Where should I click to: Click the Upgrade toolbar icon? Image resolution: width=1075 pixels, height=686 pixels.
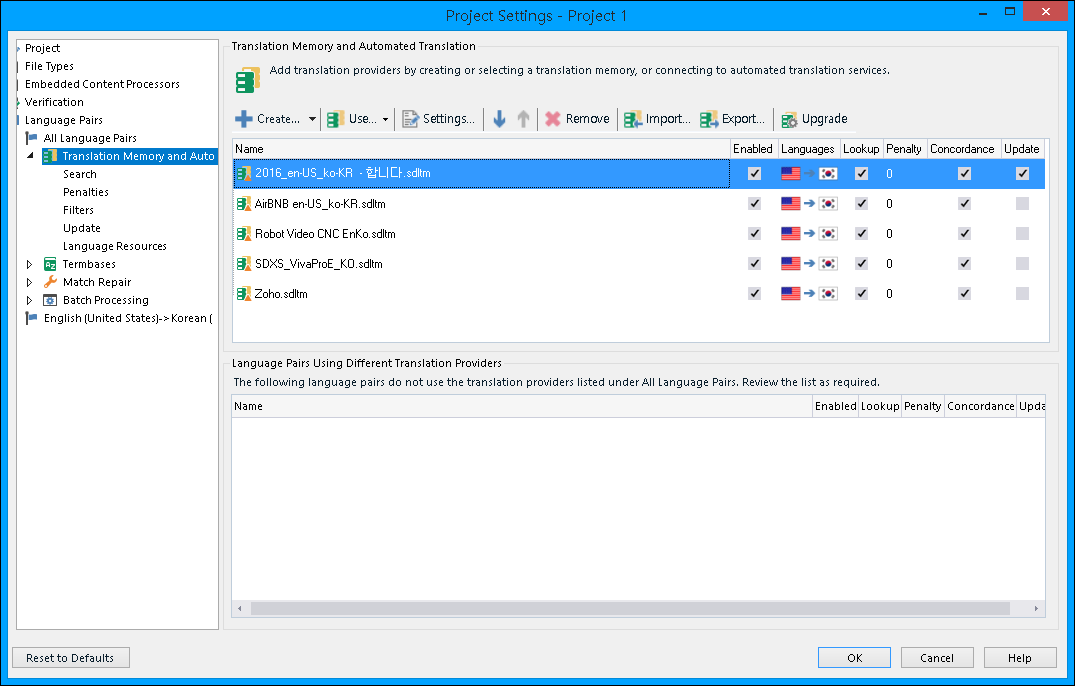(789, 119)
